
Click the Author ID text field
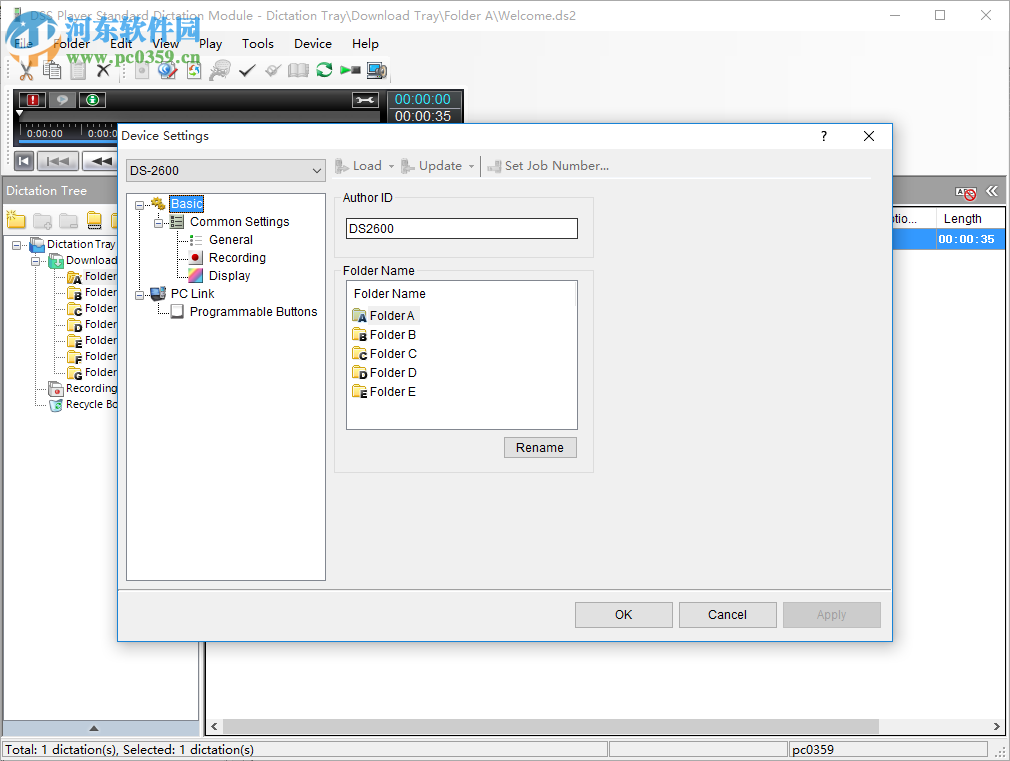[462, 229]
